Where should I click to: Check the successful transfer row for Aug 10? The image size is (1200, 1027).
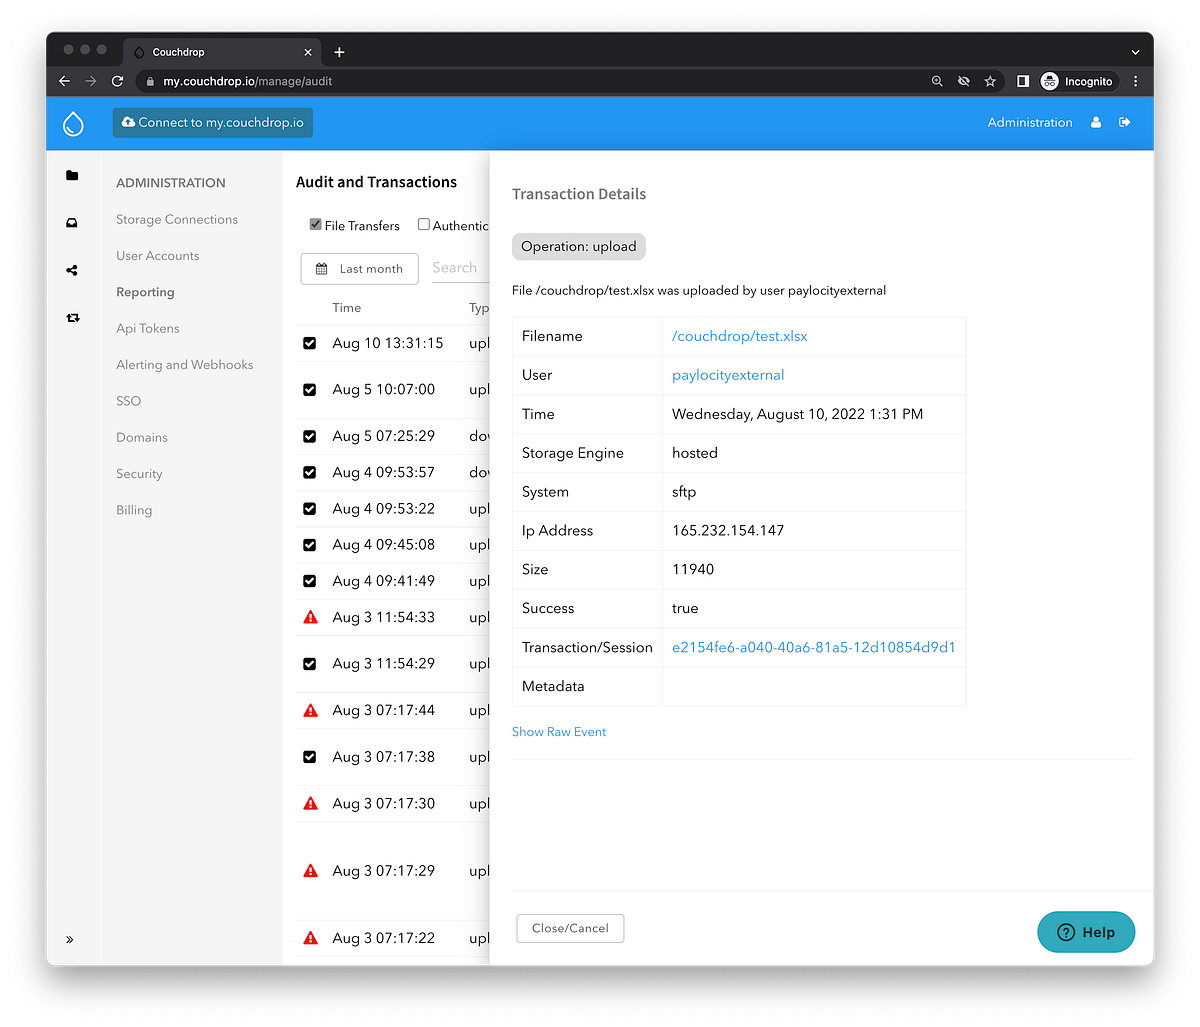310,343
